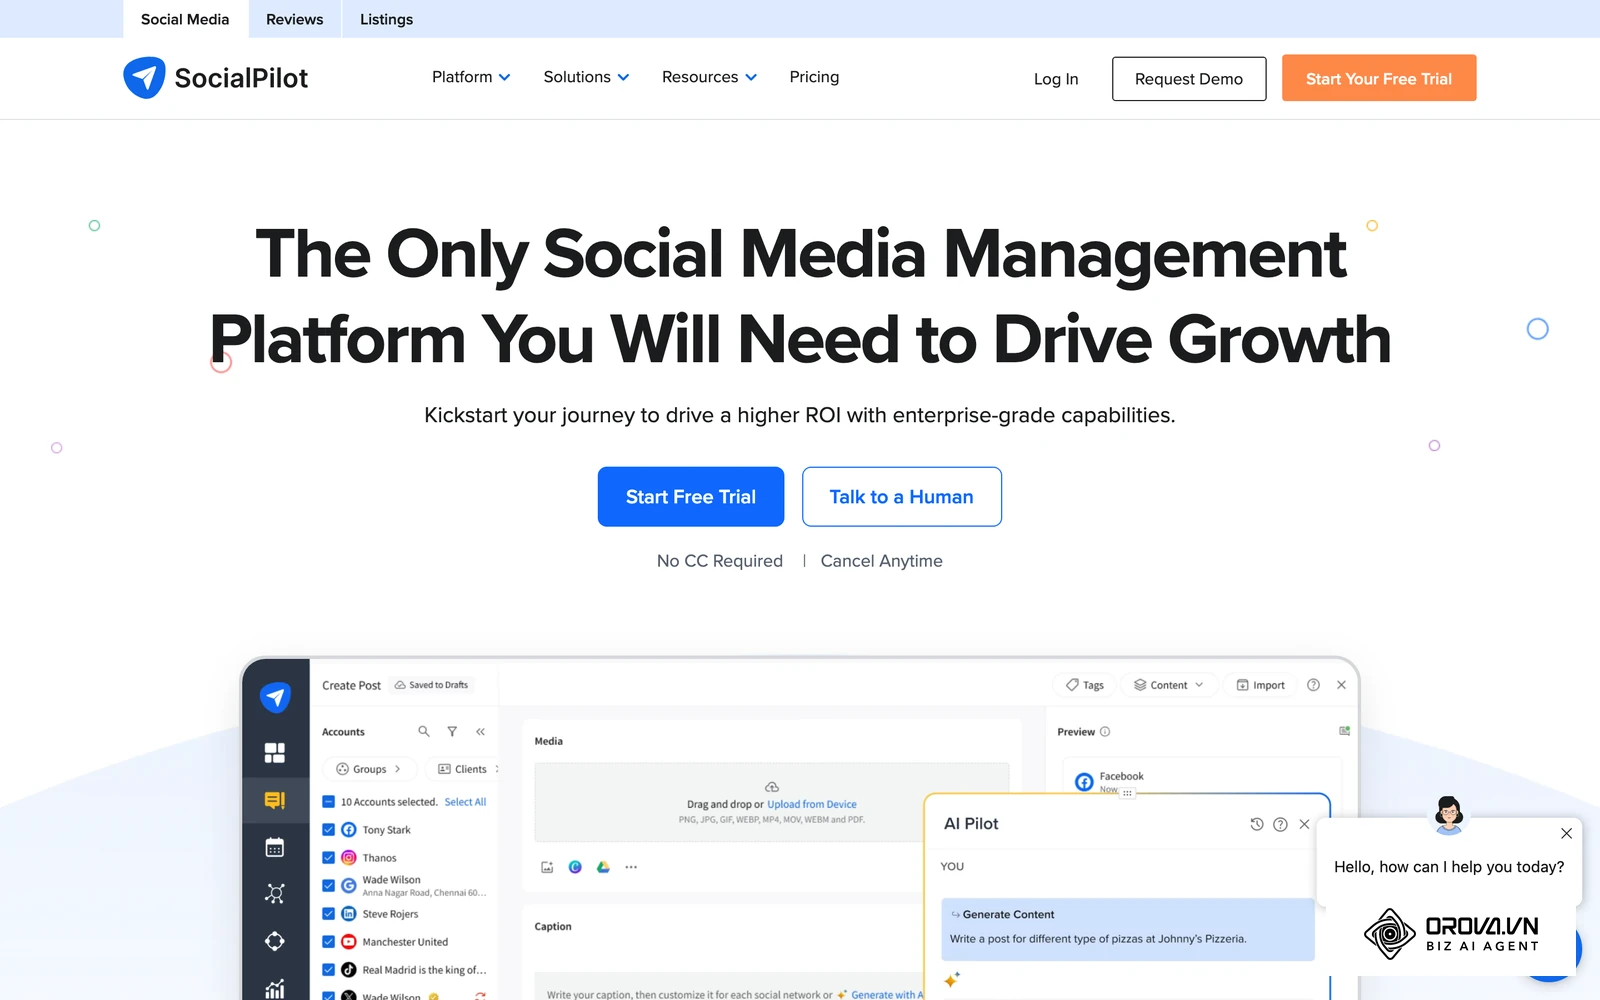Click the blue Start Free Trial button
This screenshot has width=1600, height=1000.
click(691, 497)
